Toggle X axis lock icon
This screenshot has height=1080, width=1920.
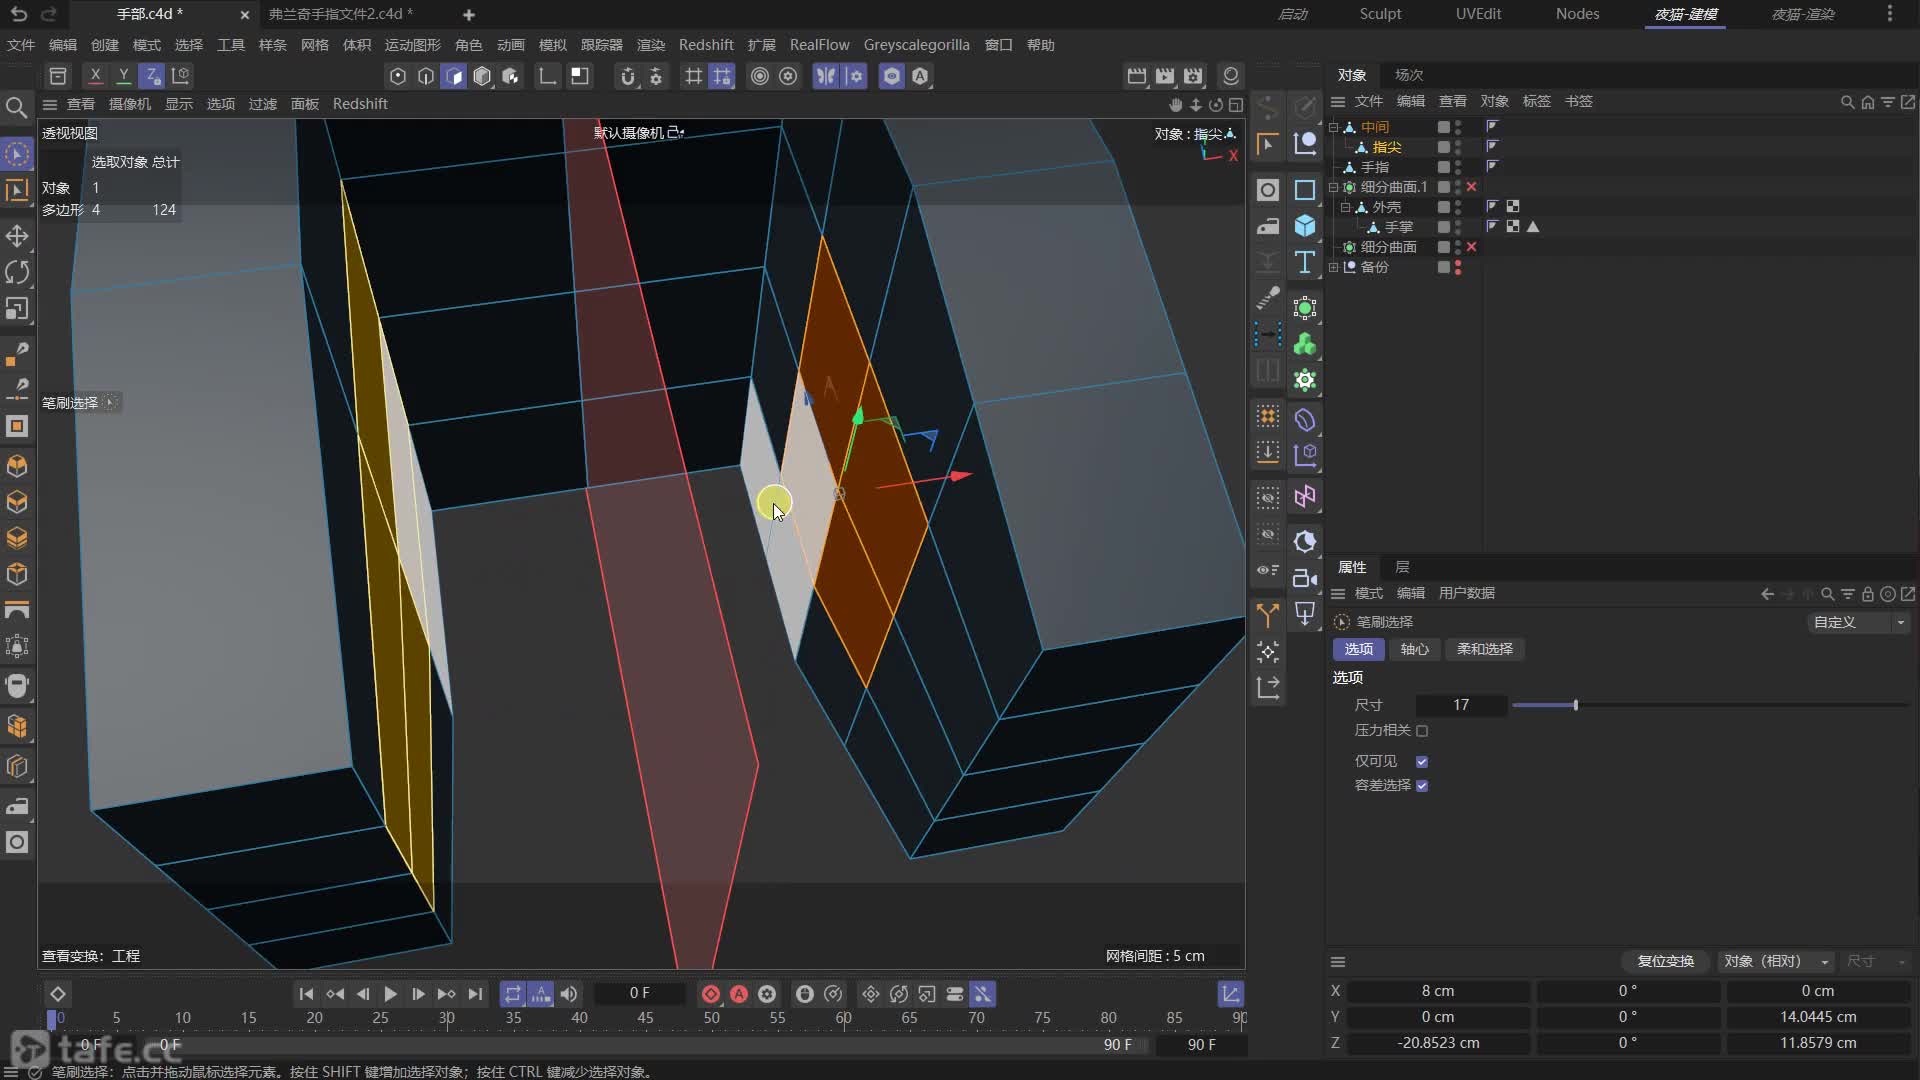tap(95, 75)
